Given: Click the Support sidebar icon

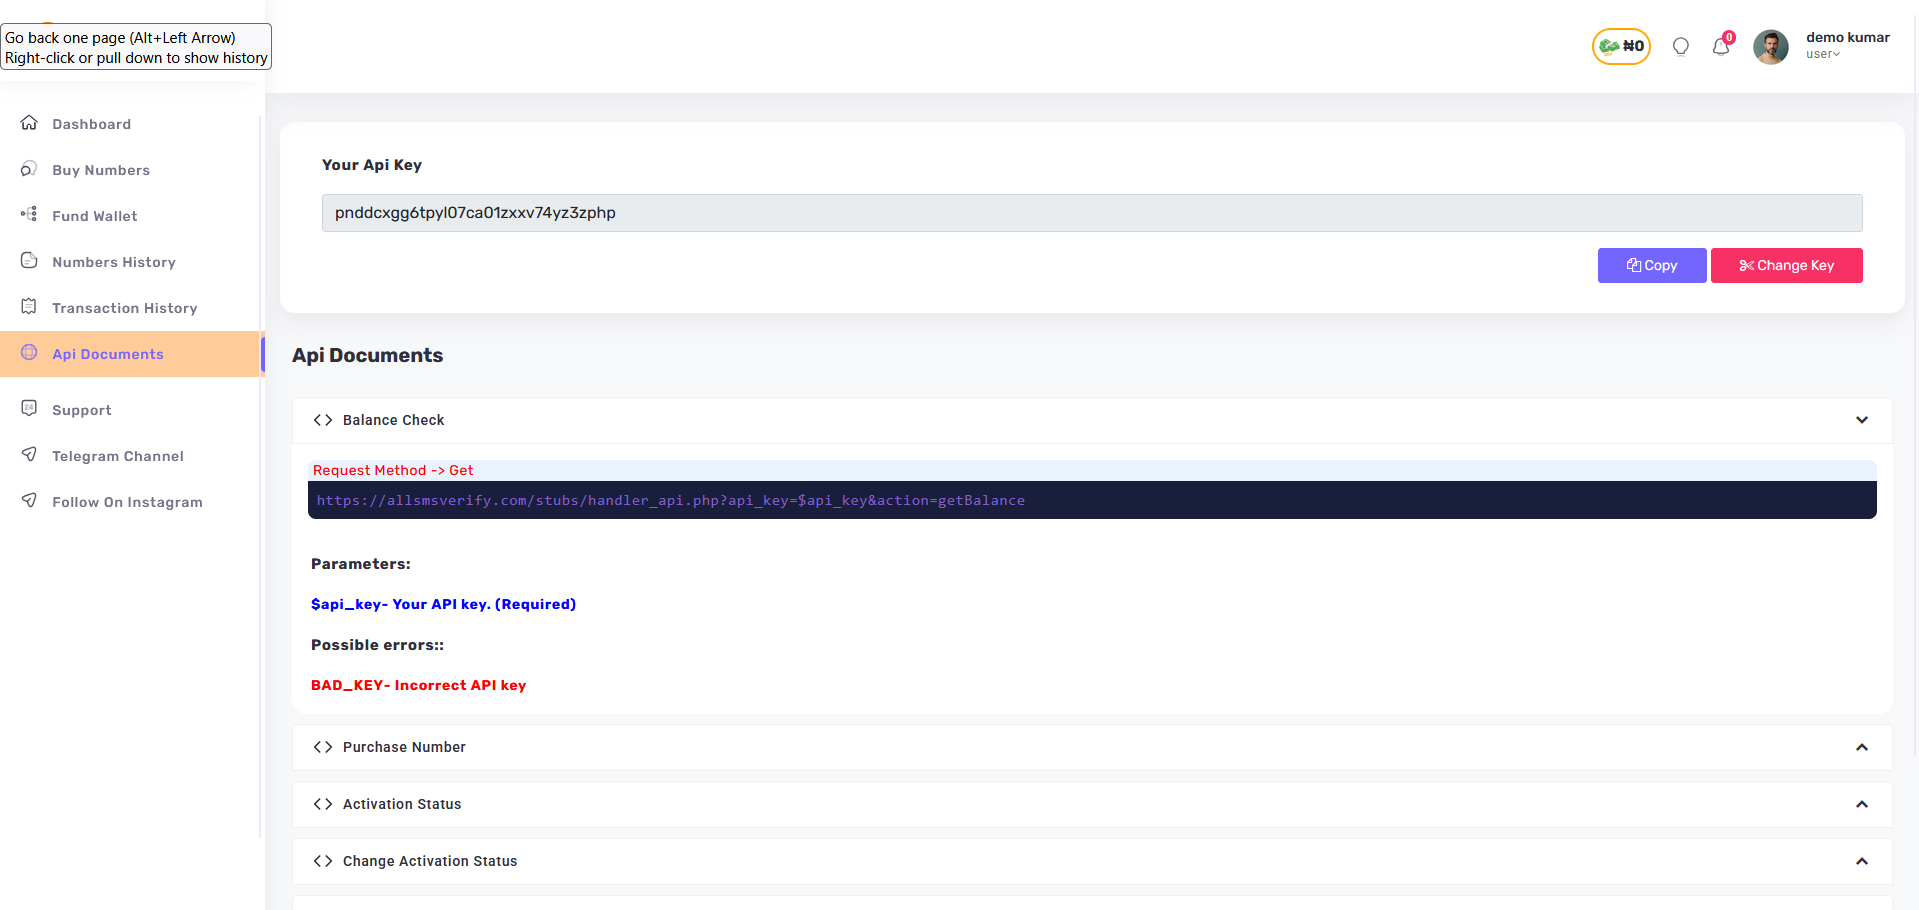Looking at the screenshot, I should point(29,409).
